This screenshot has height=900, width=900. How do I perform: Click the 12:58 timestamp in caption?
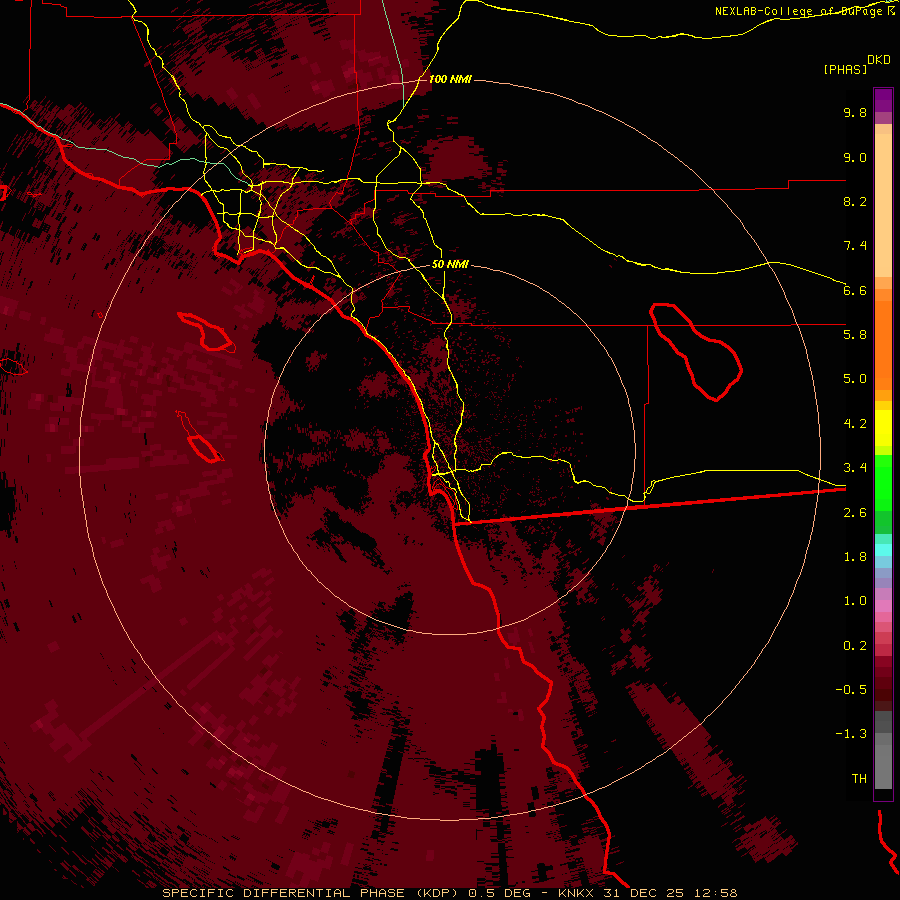pyautogui.click(x=715, y=893)
